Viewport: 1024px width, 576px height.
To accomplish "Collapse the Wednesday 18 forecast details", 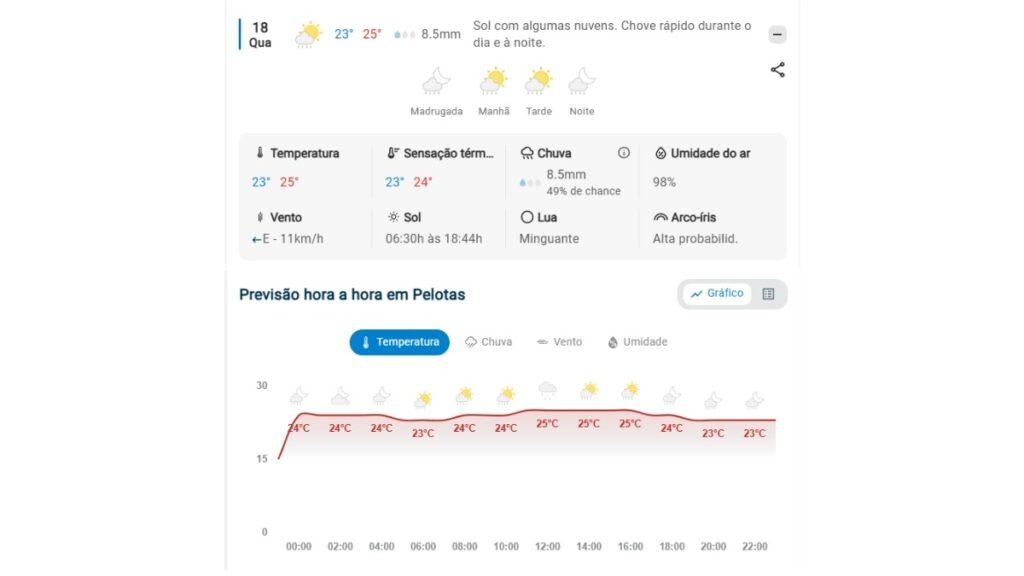I will click(x=777, y=34).
